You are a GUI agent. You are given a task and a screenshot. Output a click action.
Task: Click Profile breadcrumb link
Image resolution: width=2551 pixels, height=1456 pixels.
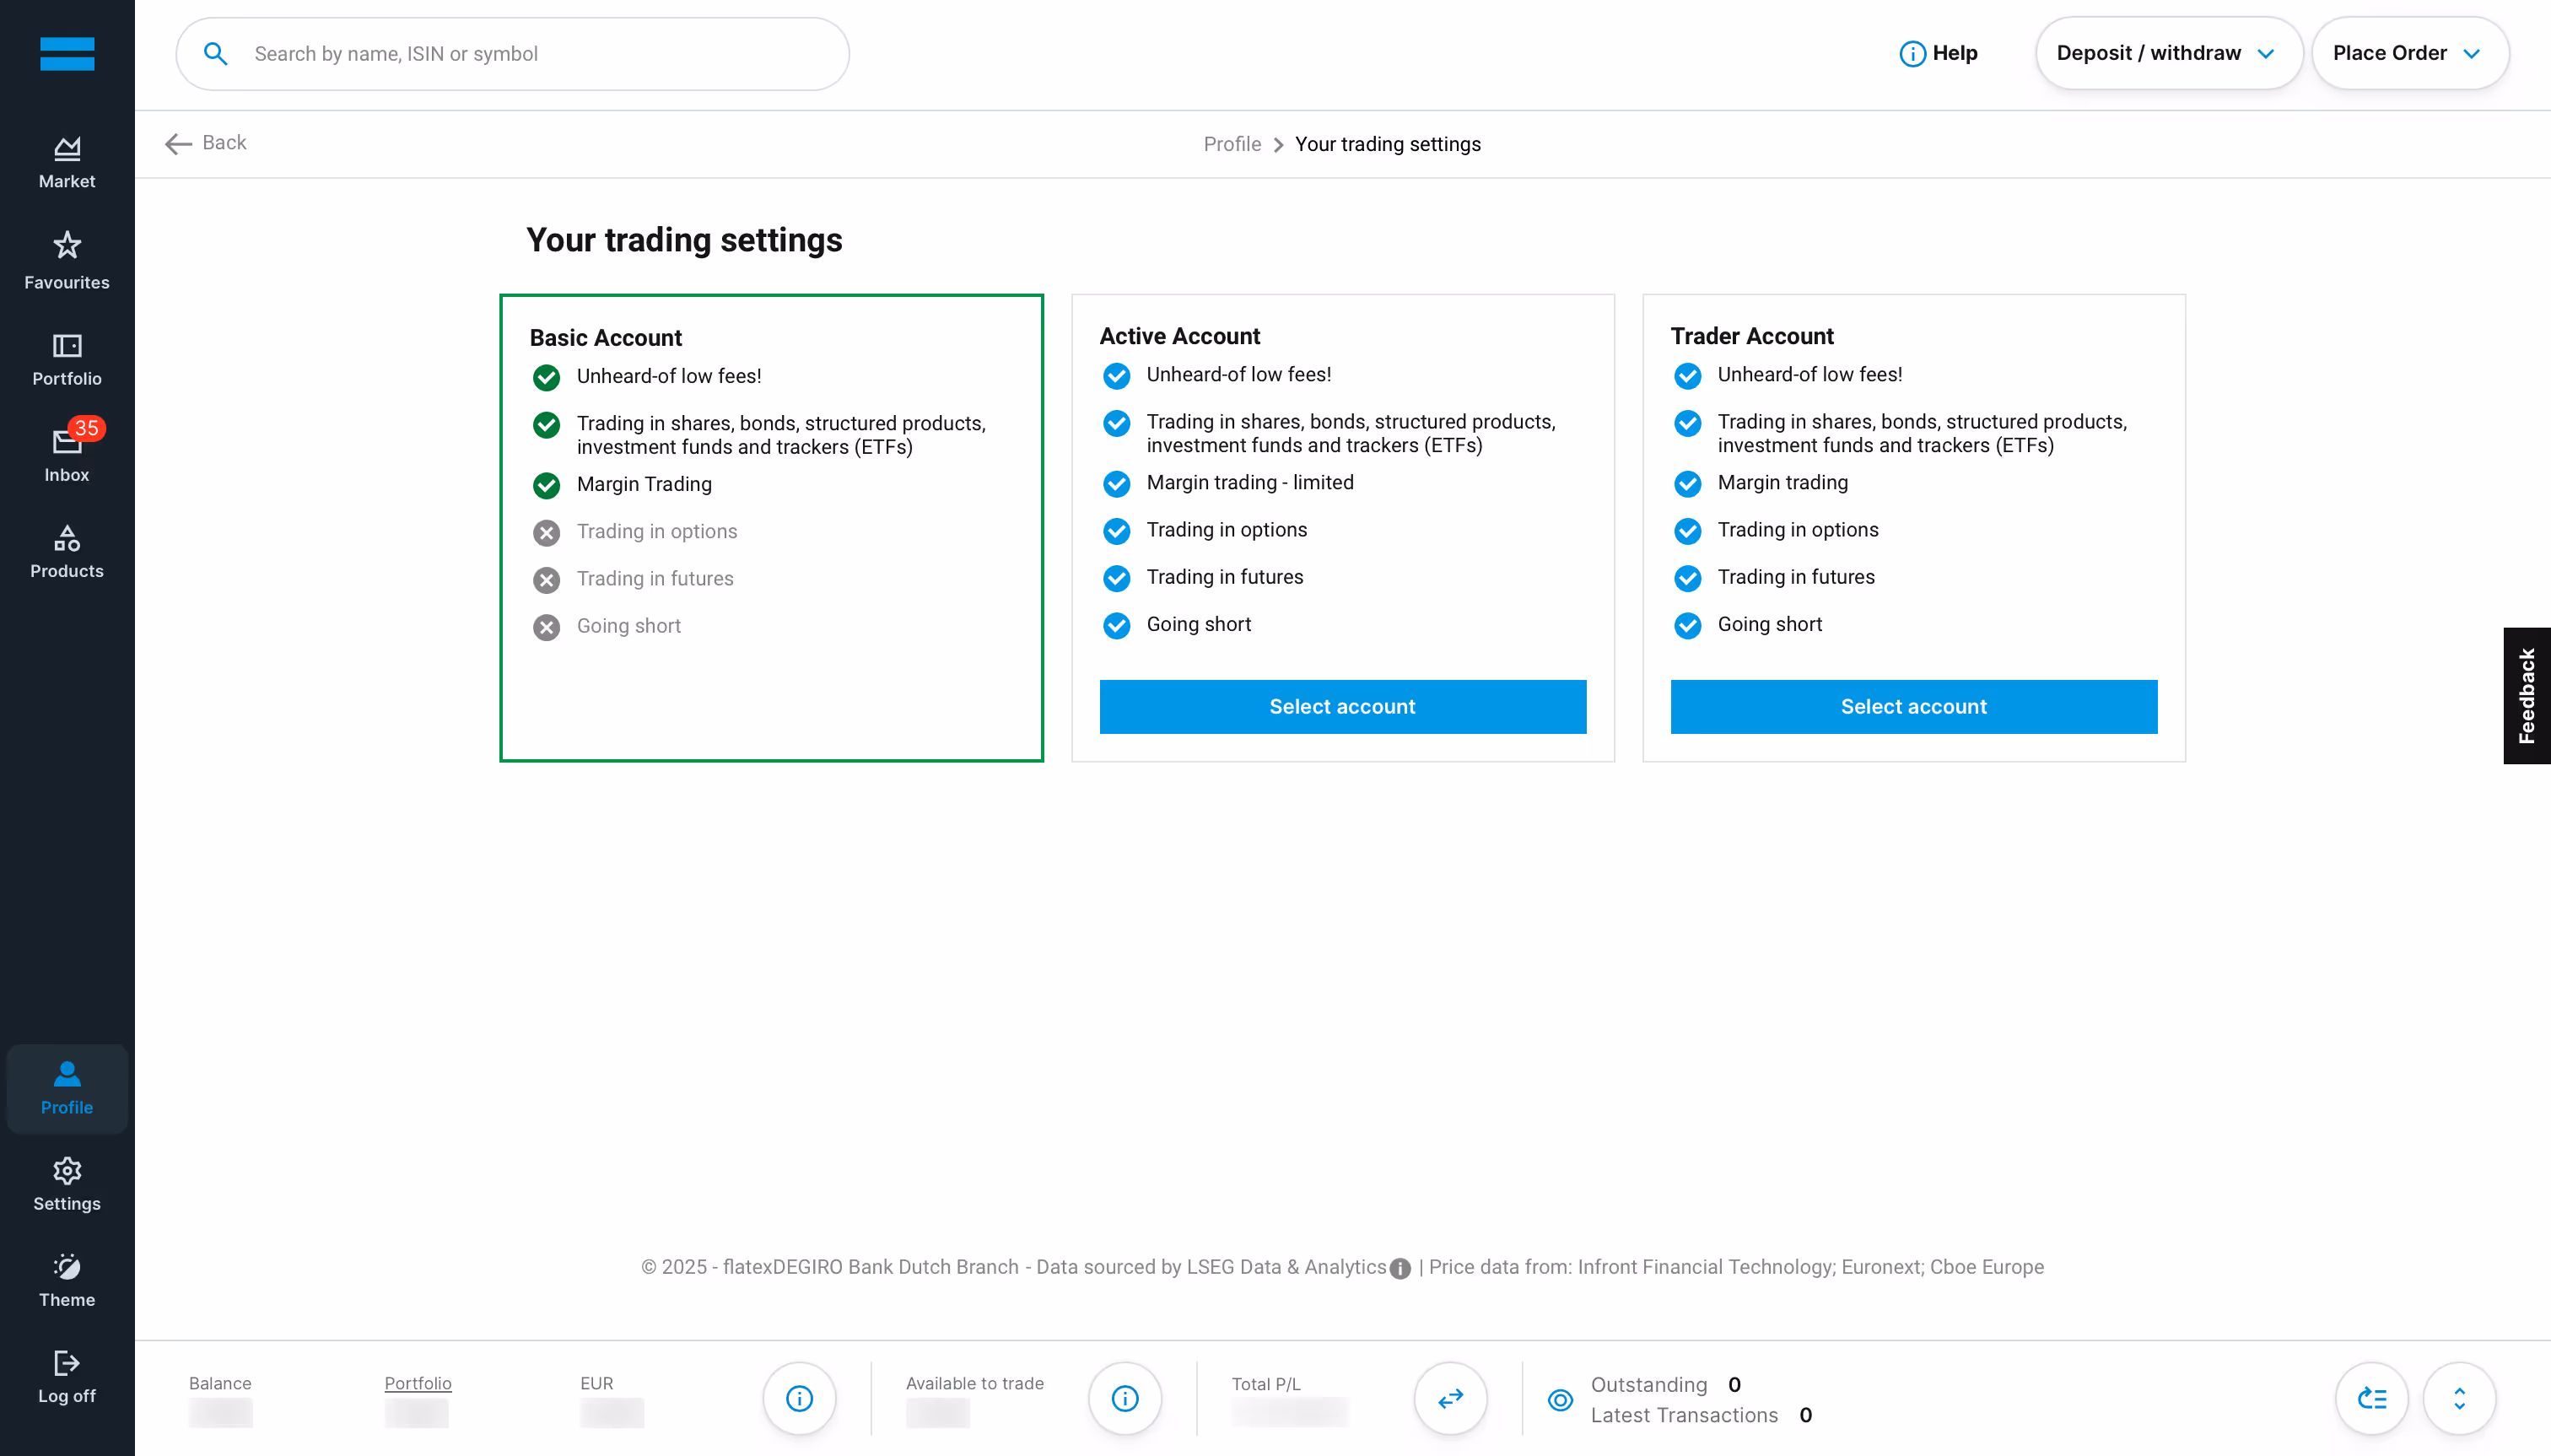pos(1232,144)
